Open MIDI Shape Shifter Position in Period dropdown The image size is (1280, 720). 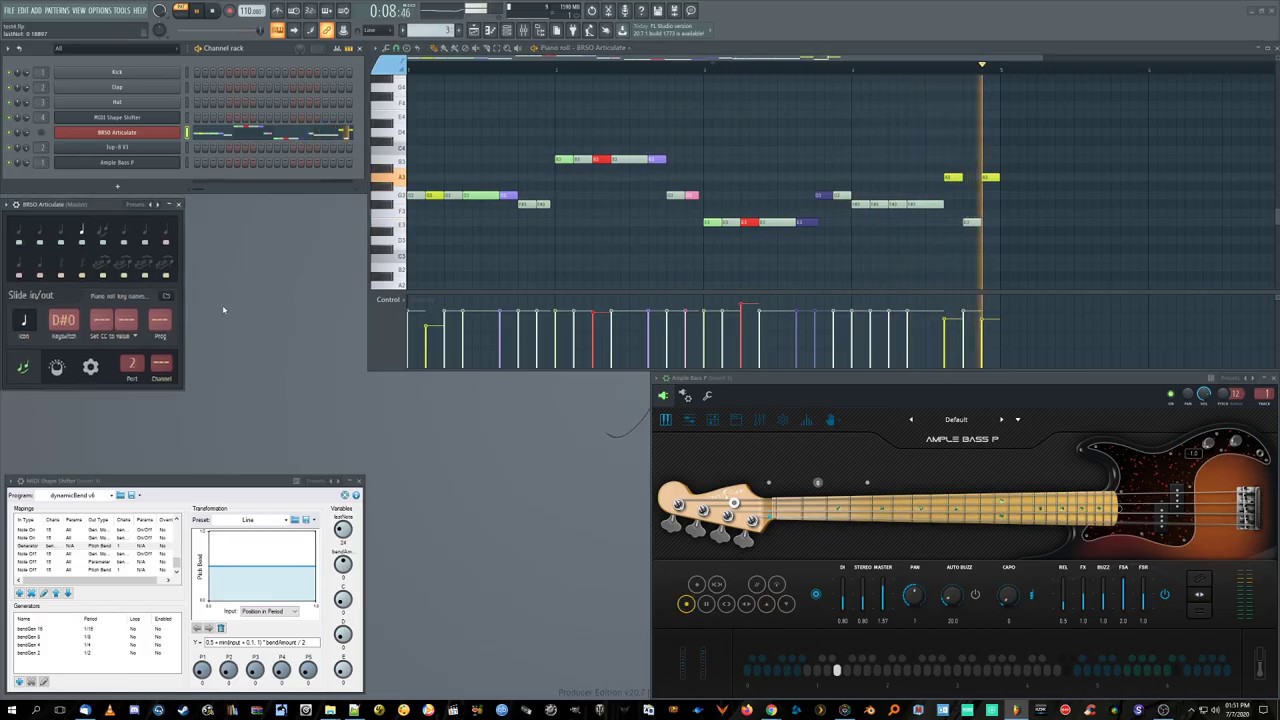(269, 611)
